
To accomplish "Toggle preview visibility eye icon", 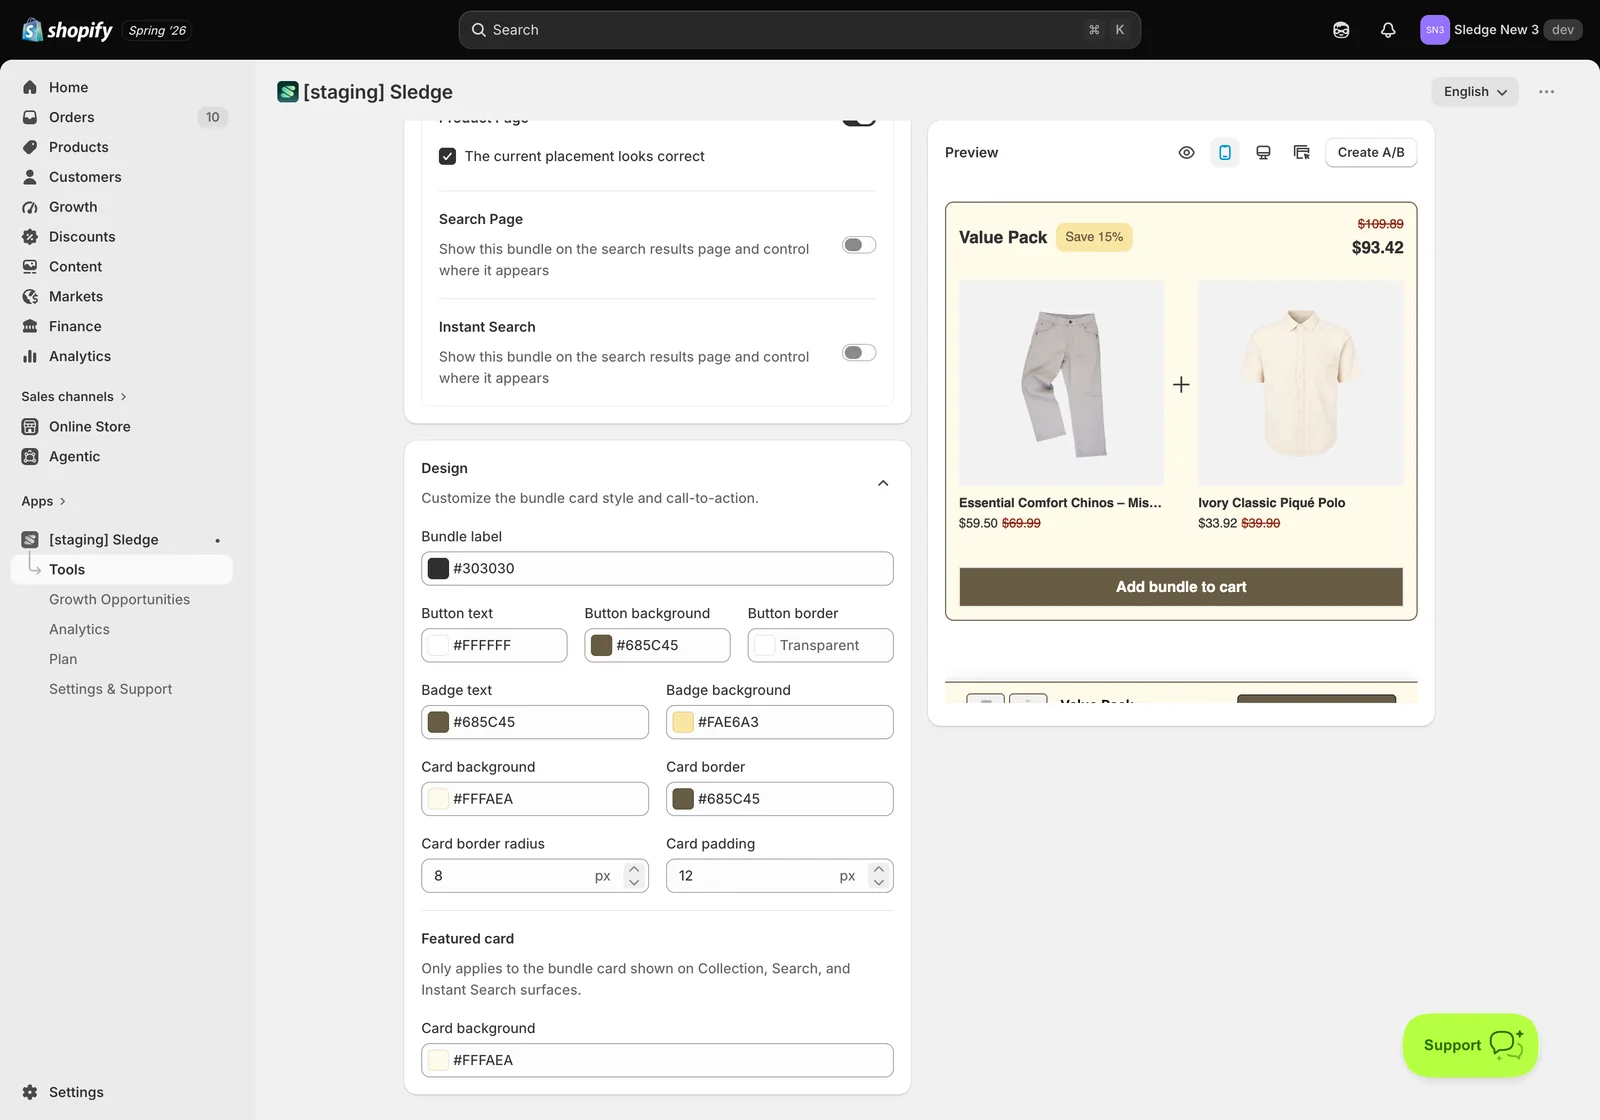I will pyautogui.click(x=1187, y=152).
